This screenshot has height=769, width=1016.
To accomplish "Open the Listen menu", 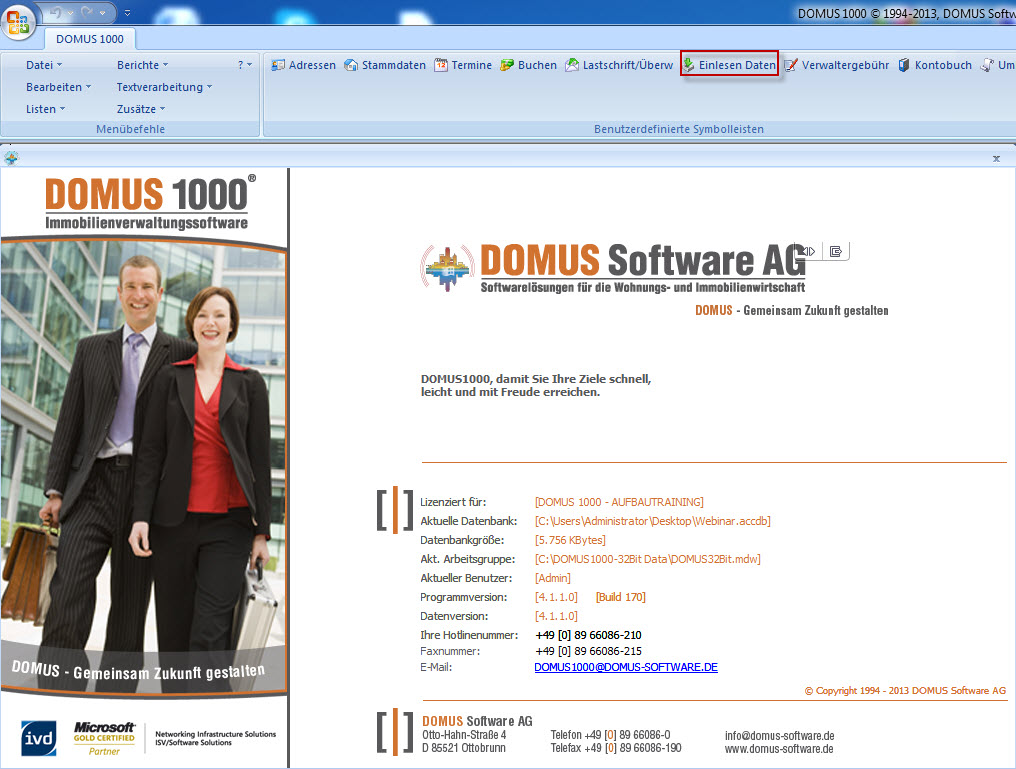I will point(45,109).
